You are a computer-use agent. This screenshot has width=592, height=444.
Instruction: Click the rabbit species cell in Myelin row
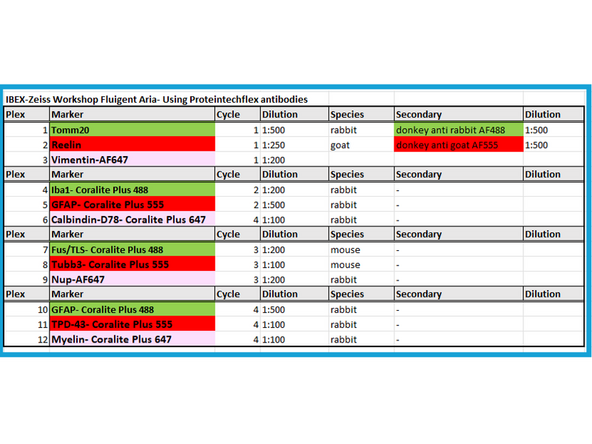(x=361, y=339)
